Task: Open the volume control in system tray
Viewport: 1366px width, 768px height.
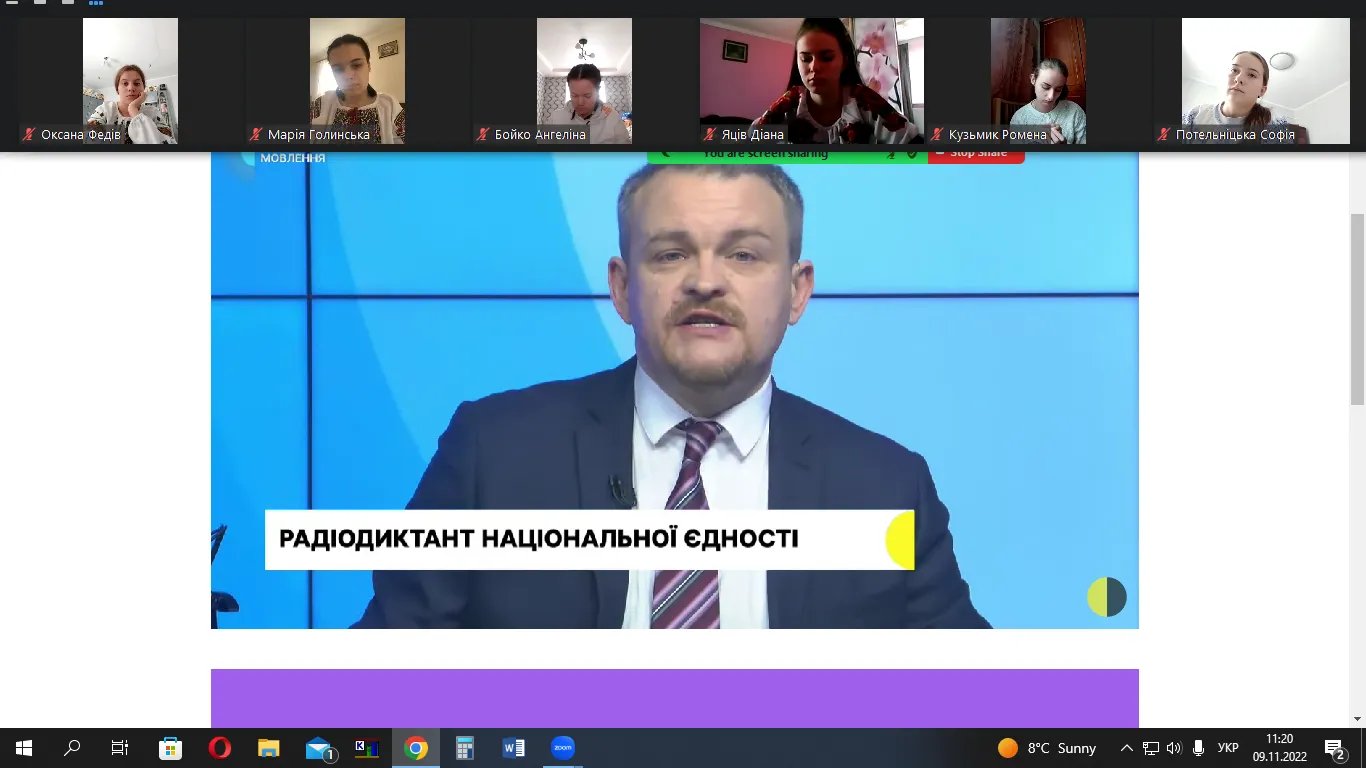Action: coord(1174,748)
